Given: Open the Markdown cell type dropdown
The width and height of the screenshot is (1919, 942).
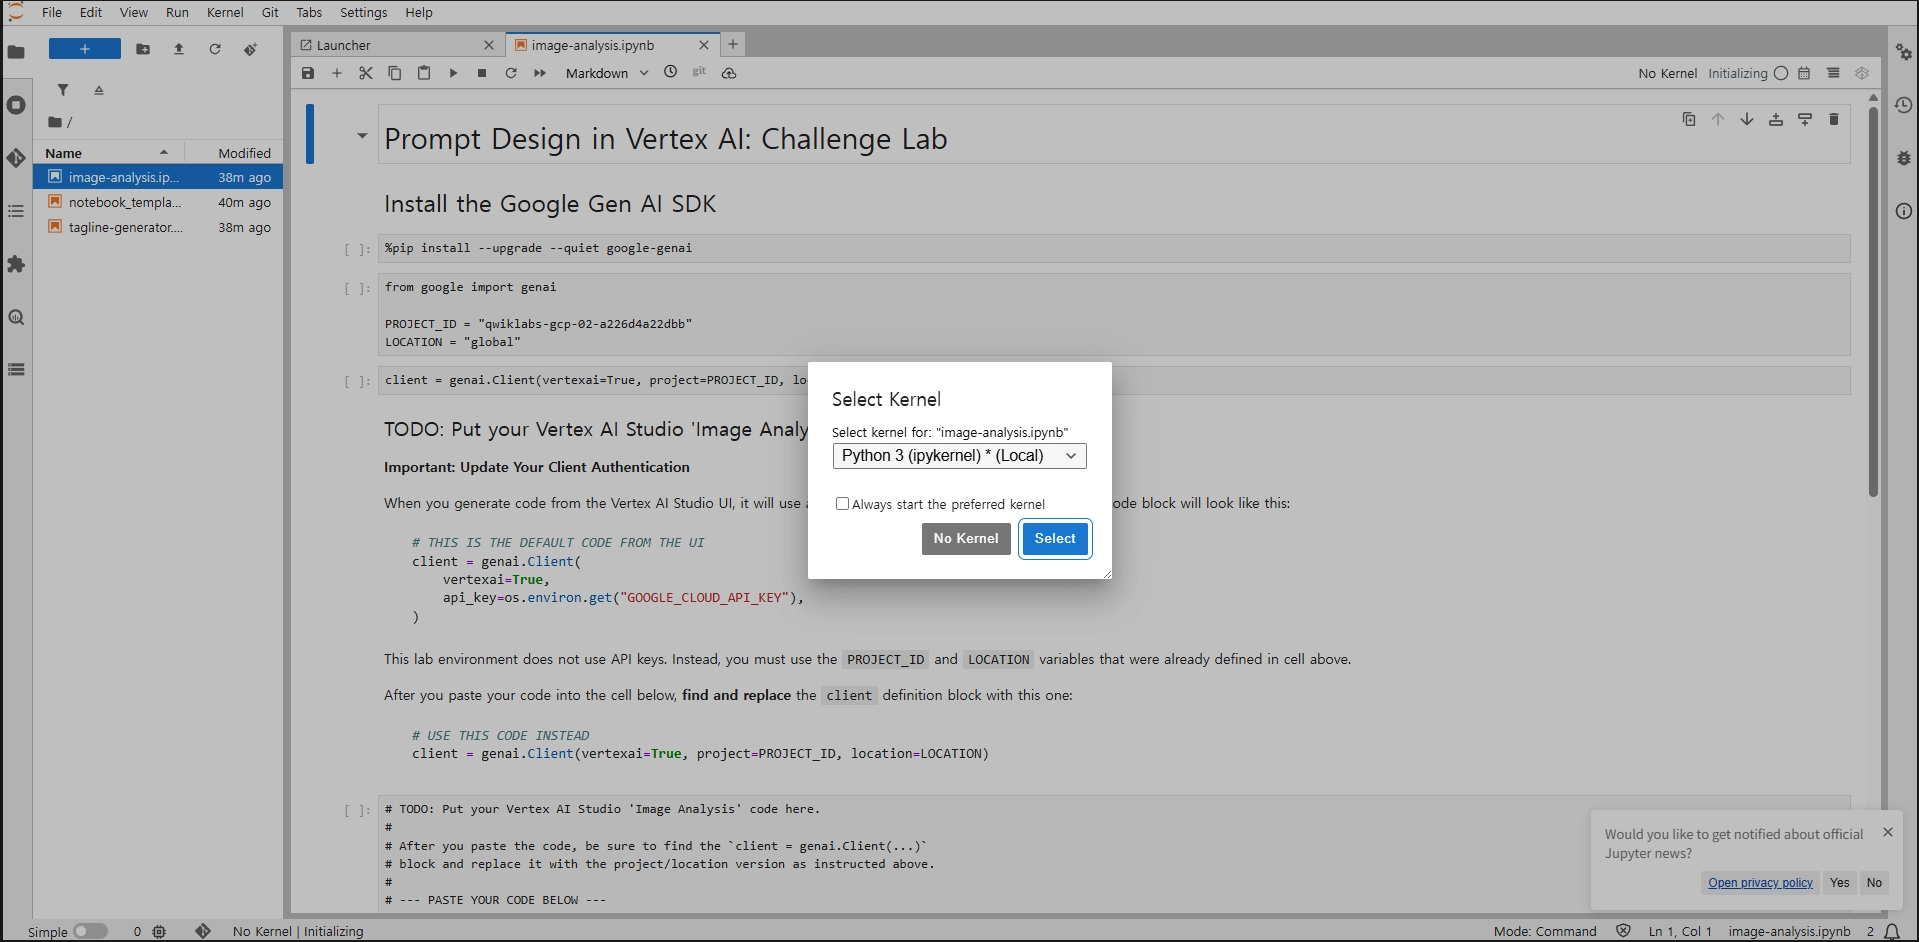Looking at the screenshot, I should click(607, 73).
